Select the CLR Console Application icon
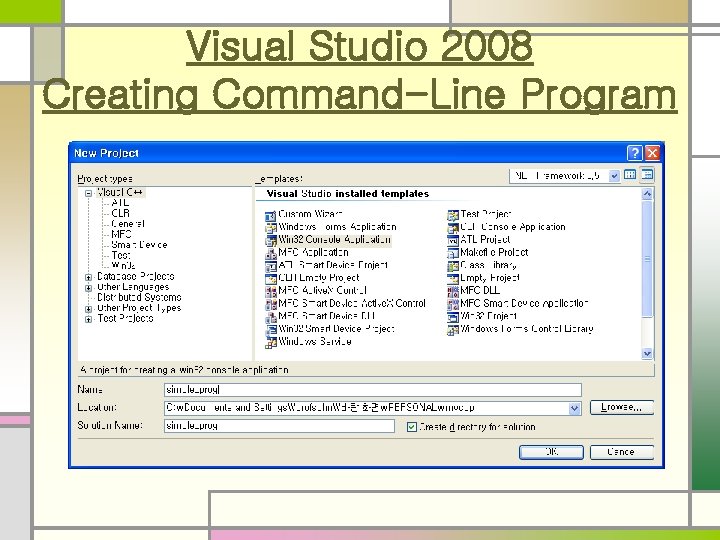 pyautogui.click(x=453, y=228)
